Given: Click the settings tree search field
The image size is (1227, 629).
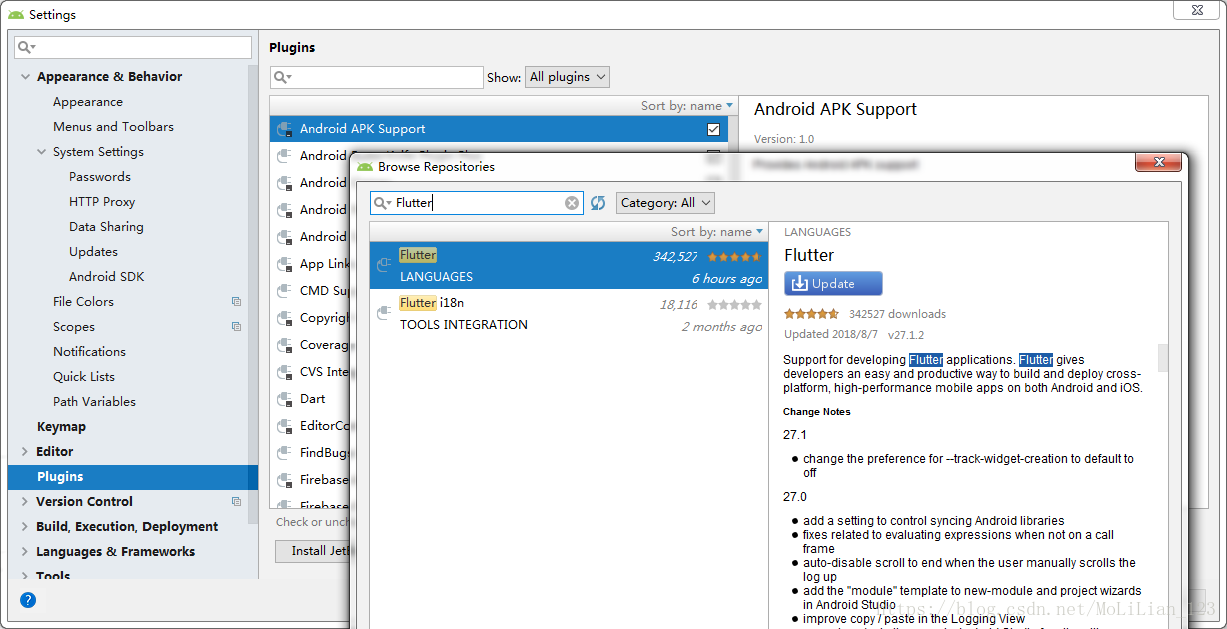Looking at the screenshot, I should click(133, 47).
